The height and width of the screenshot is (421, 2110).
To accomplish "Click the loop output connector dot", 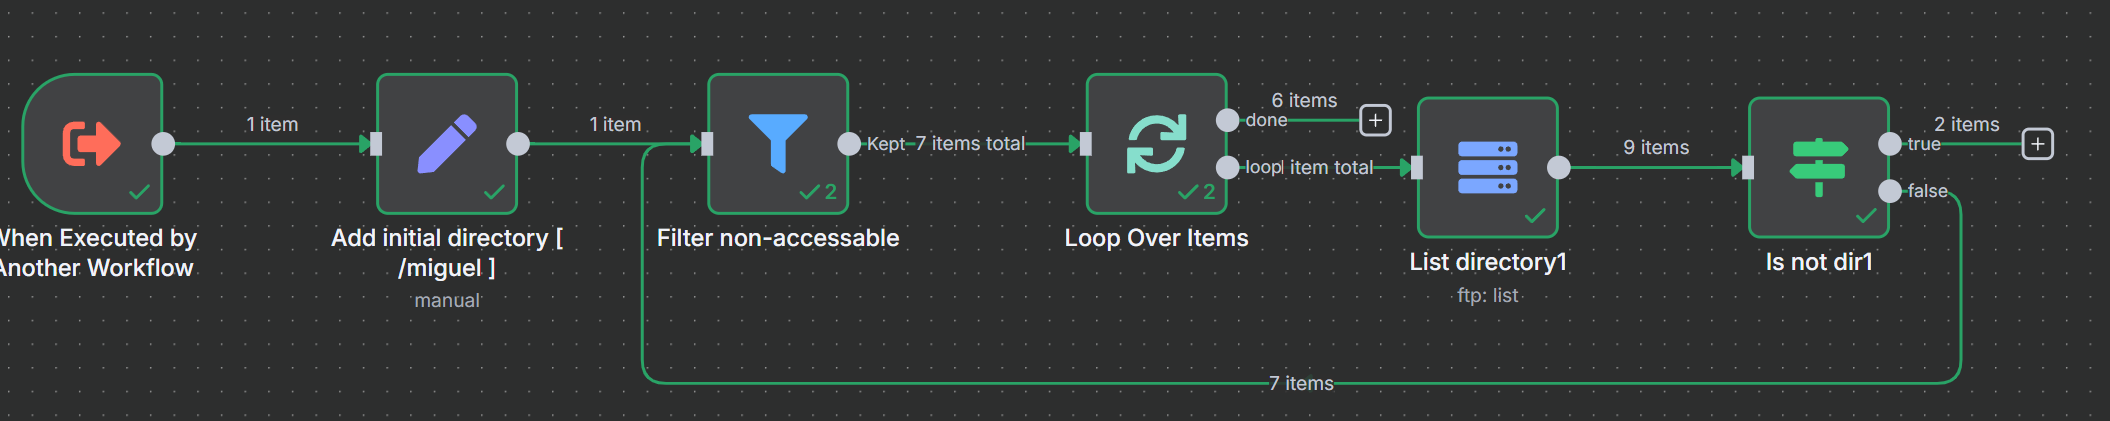I will (x=1227, y=167).
